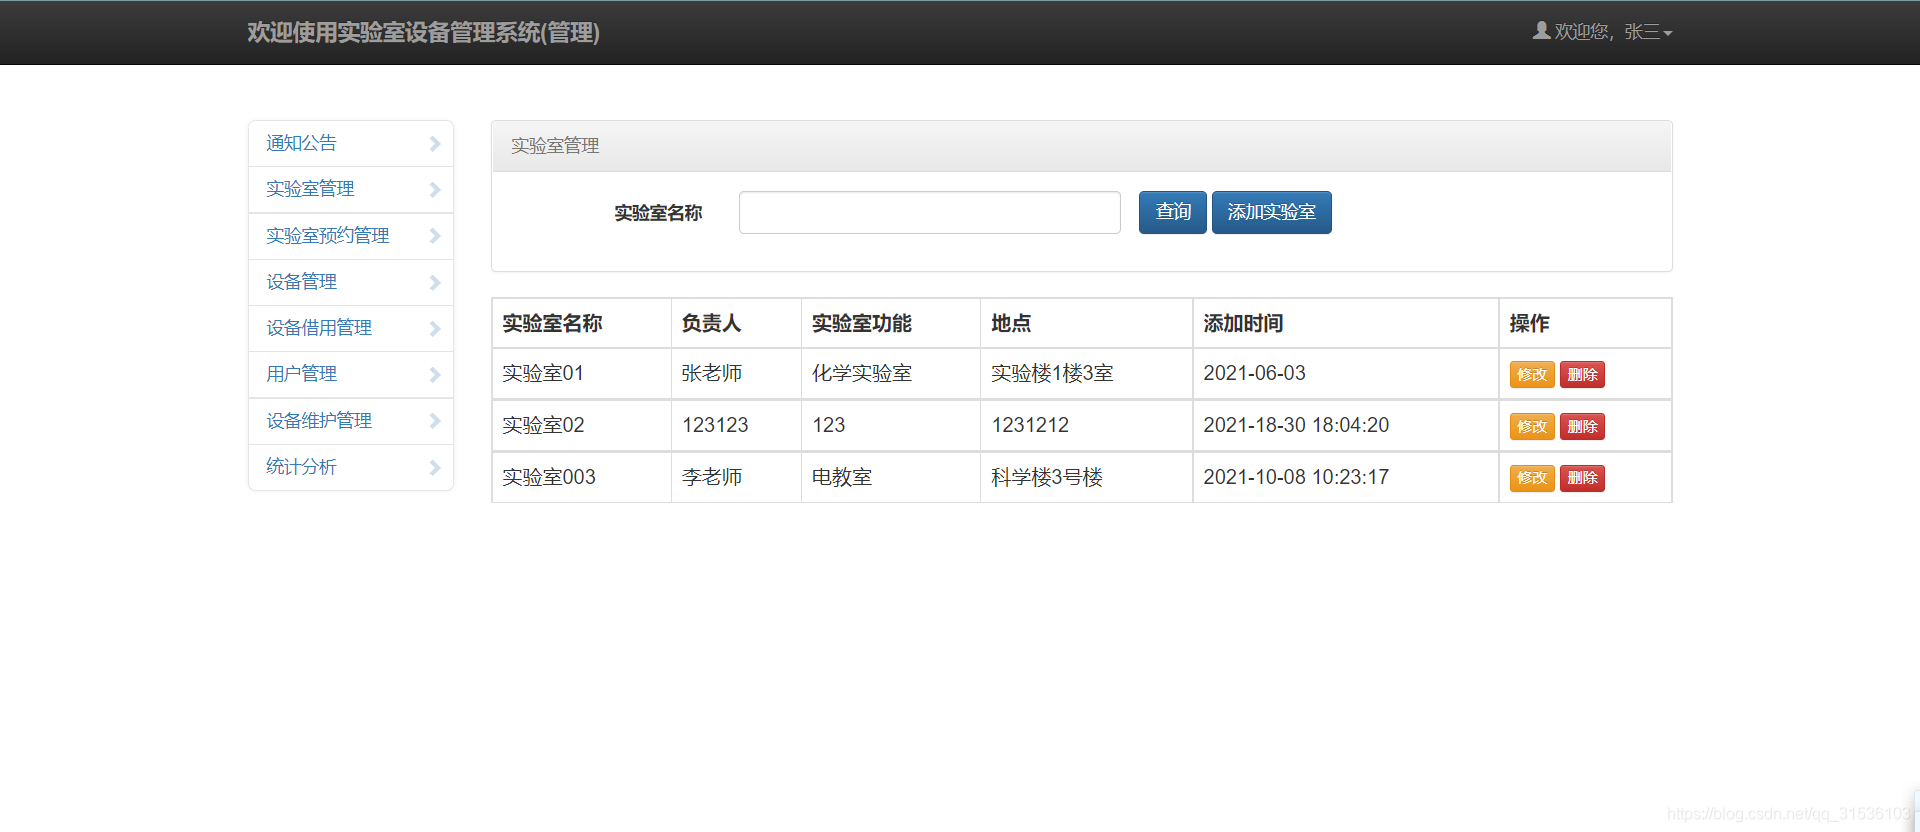Click the 2021-10-08 10:23:17 cell
Screen dimensions: 1920x832
pyautogui.click(x=1345, y=478)
